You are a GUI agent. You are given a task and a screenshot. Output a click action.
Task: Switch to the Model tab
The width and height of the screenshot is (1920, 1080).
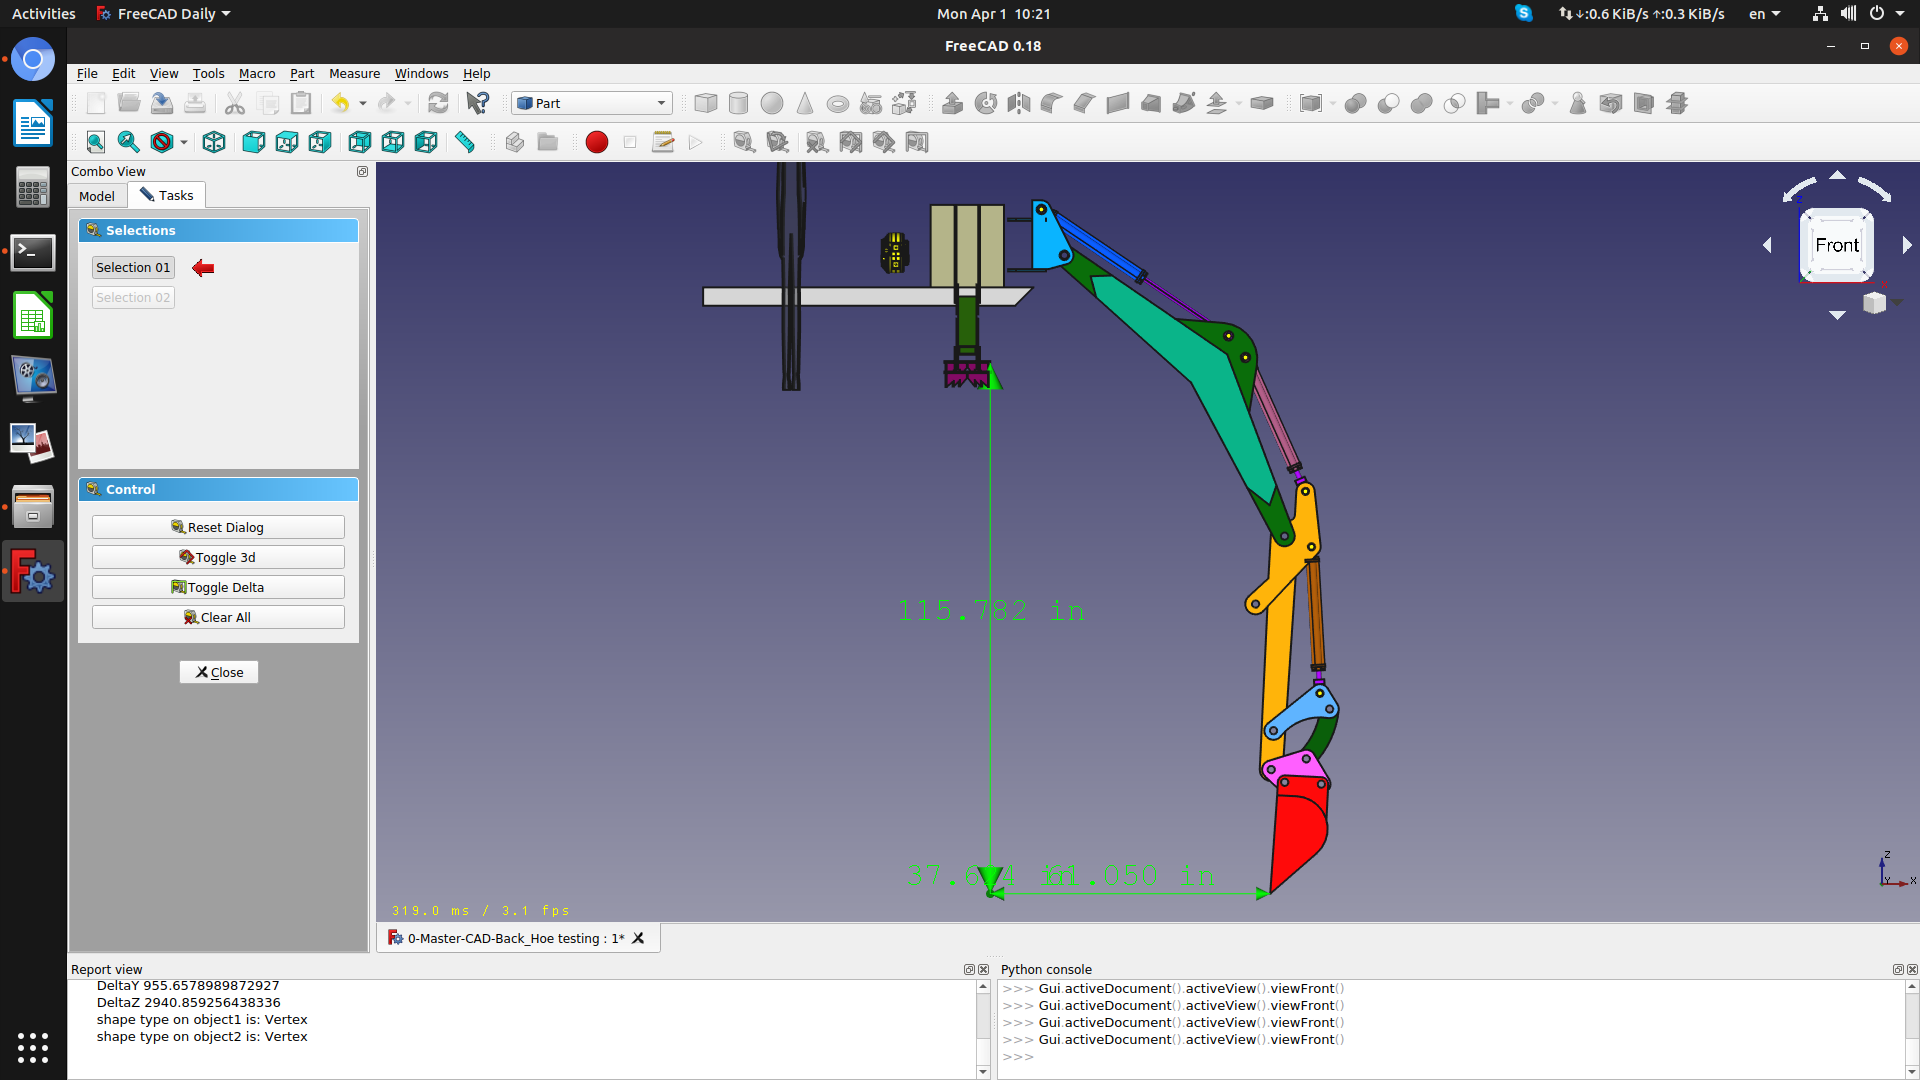(97, 196)
